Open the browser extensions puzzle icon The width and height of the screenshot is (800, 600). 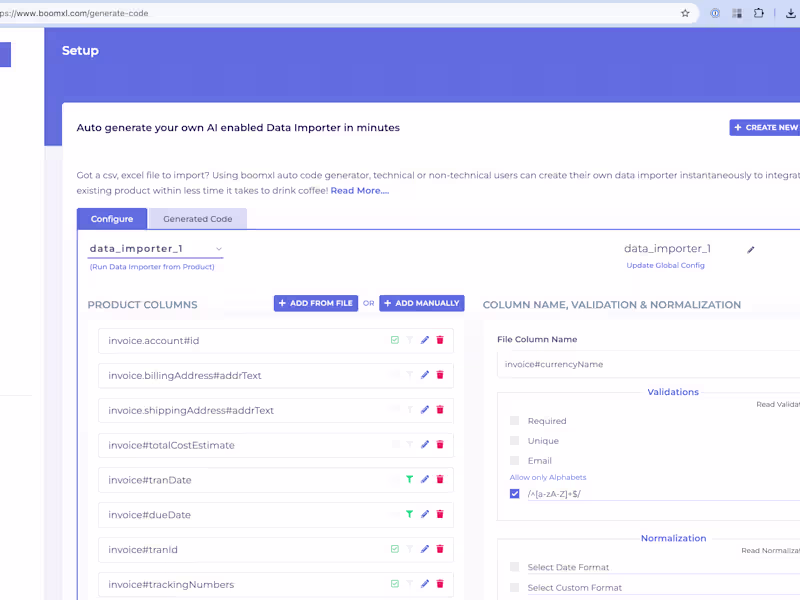click(759, 14)
